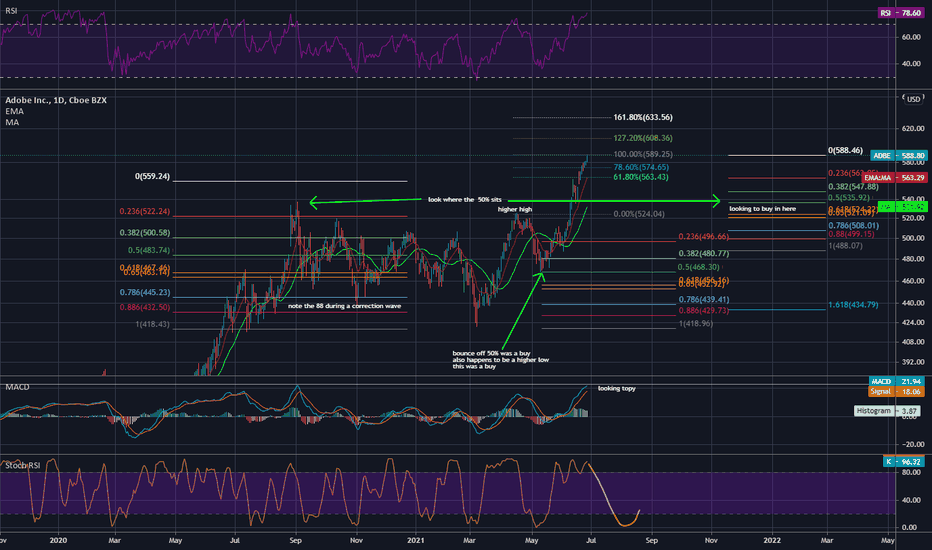Select the 78.60%(574.65) Fibonacci label
The height and width of the screenshot is (550, 932).
pos(641,168)
